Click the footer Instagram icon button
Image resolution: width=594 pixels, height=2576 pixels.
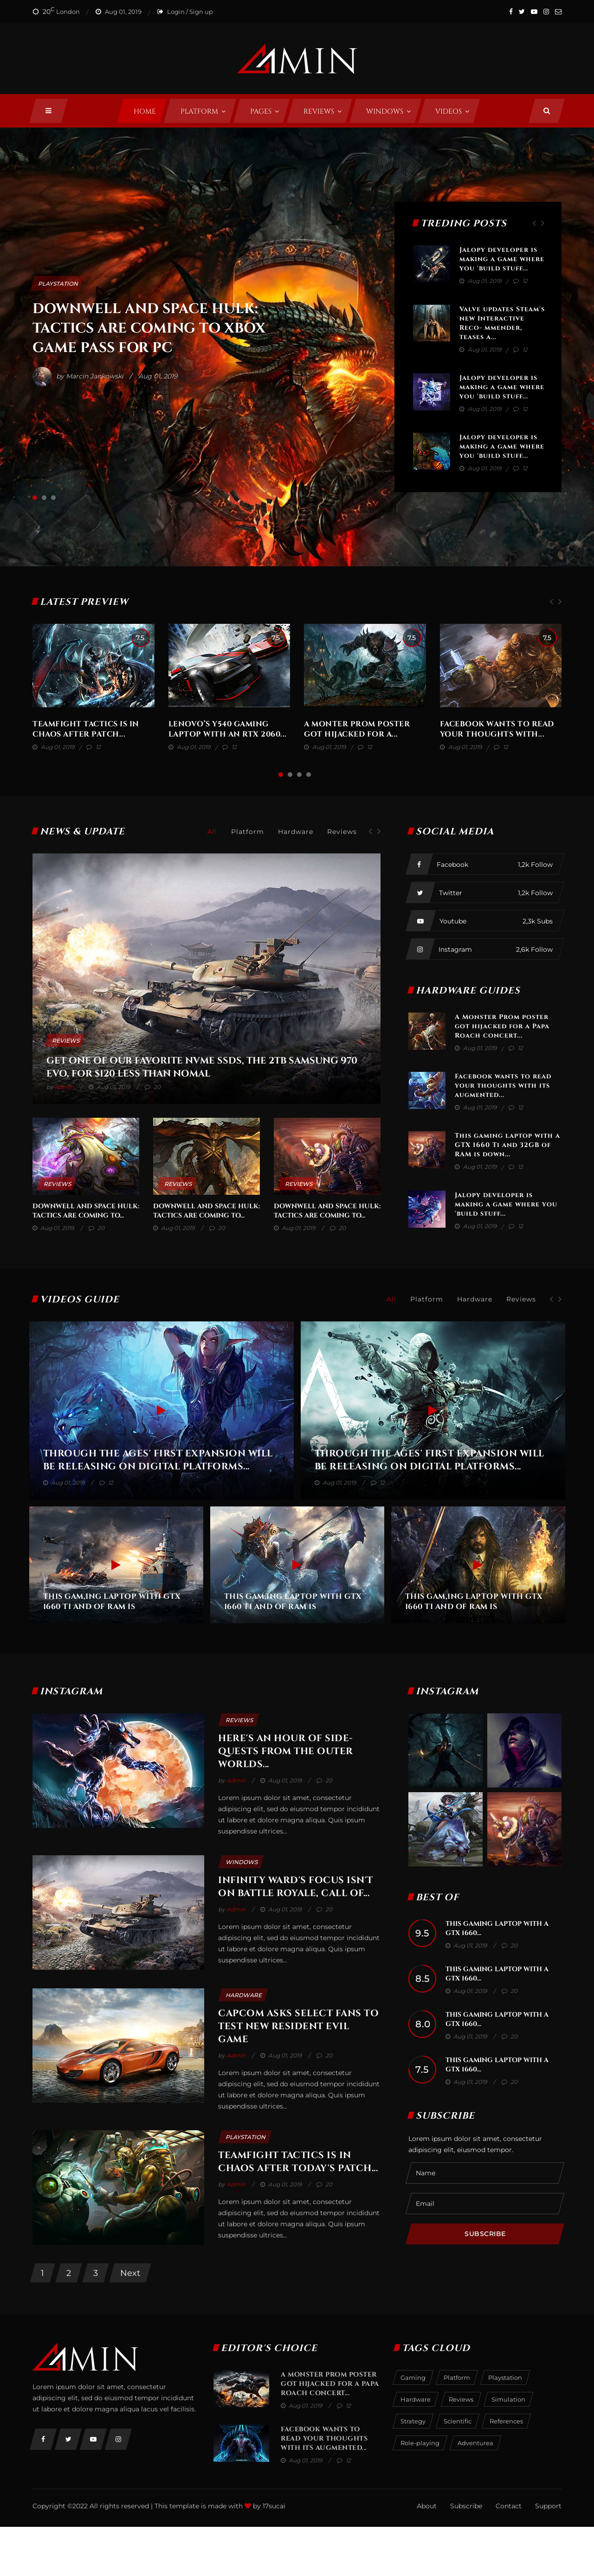(118, 2439)
